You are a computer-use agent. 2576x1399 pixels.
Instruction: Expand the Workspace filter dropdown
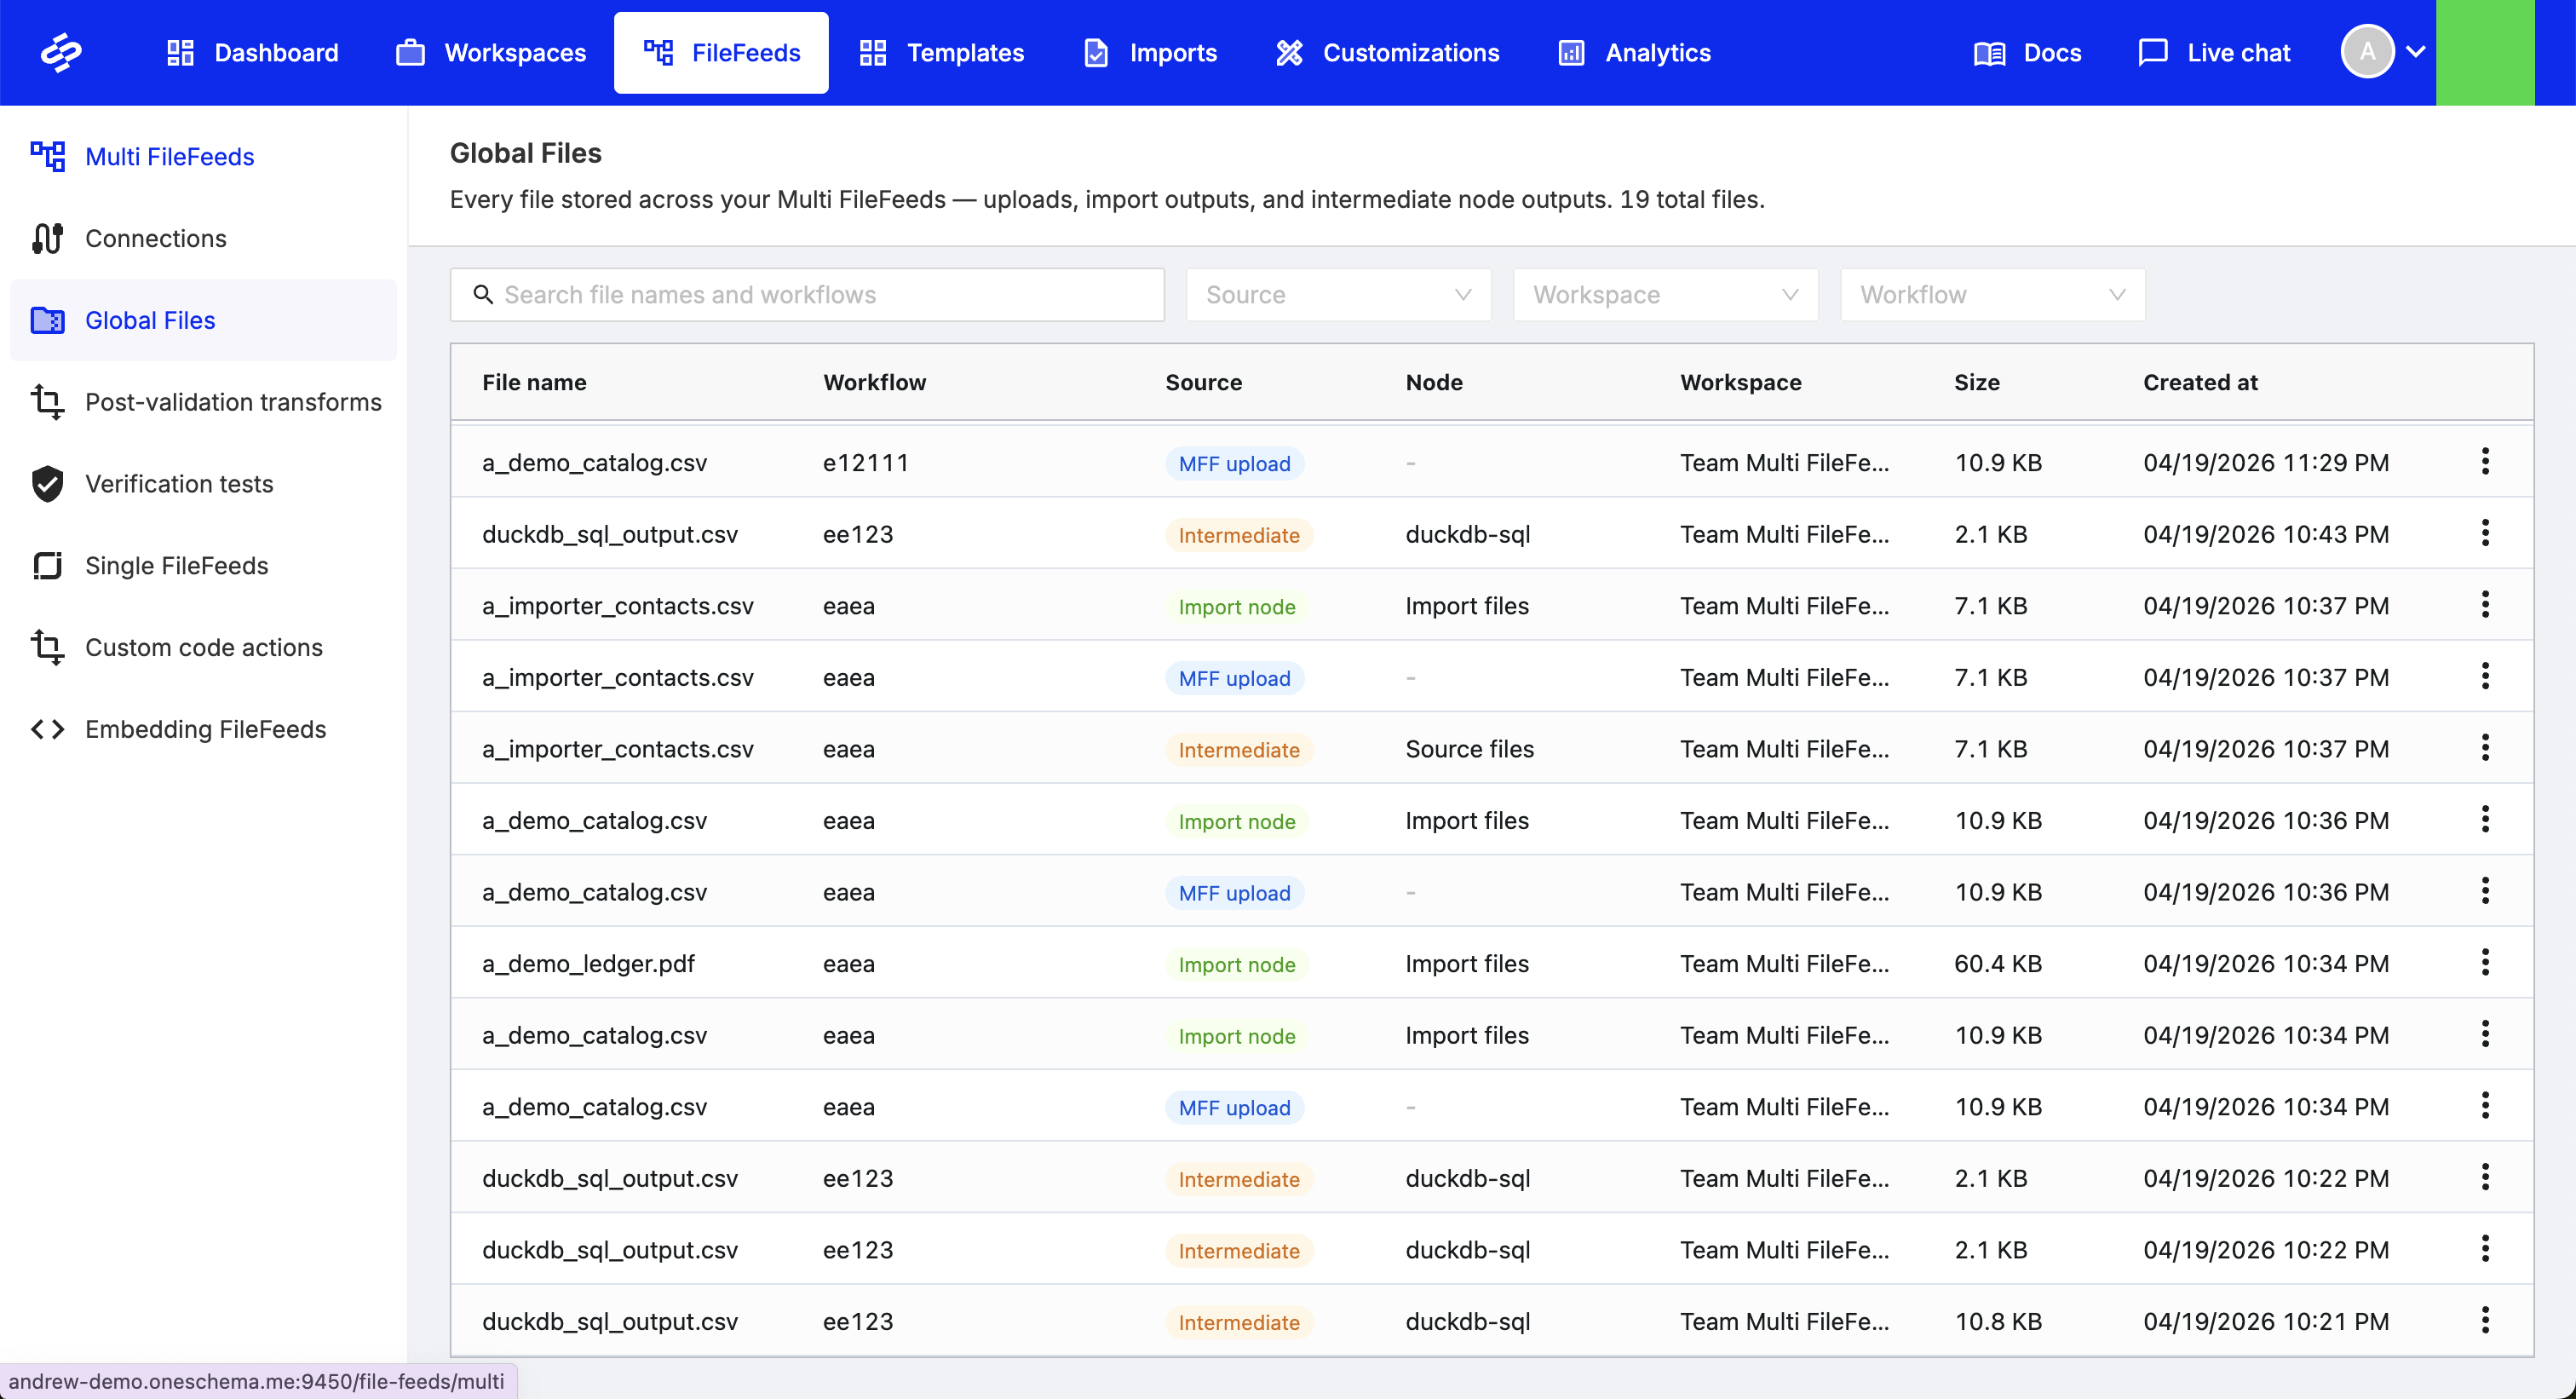pos(1664,295)
